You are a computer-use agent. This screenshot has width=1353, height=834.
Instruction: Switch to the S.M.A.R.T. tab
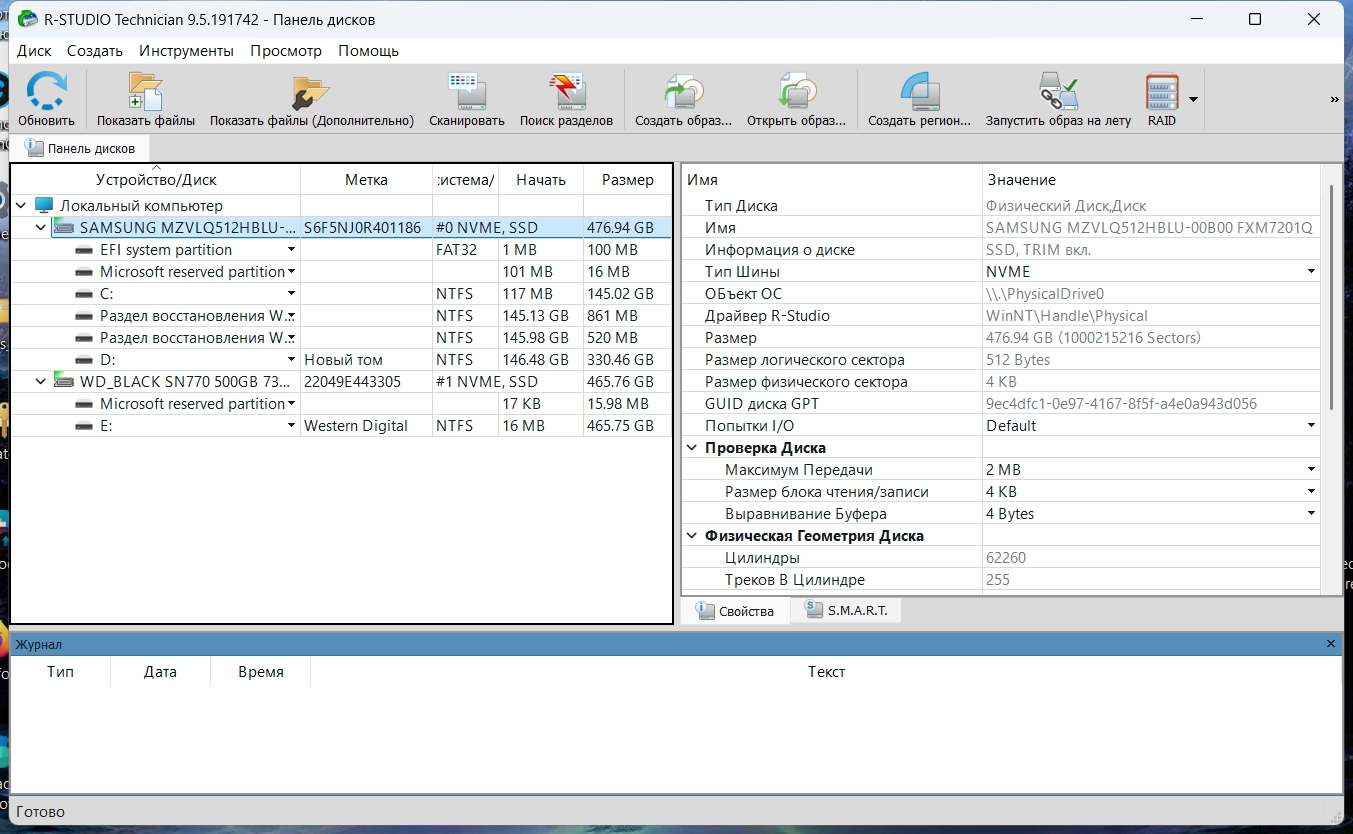click(846, 610)
